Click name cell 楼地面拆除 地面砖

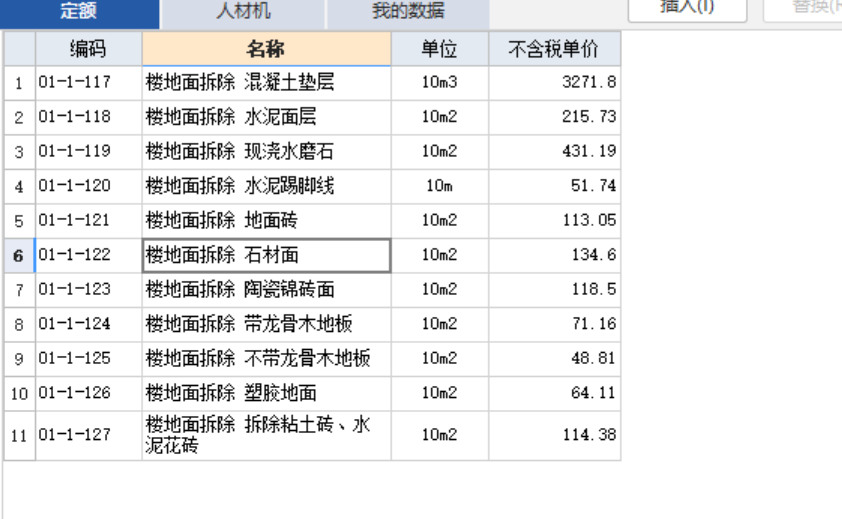(x=266, y=221)
